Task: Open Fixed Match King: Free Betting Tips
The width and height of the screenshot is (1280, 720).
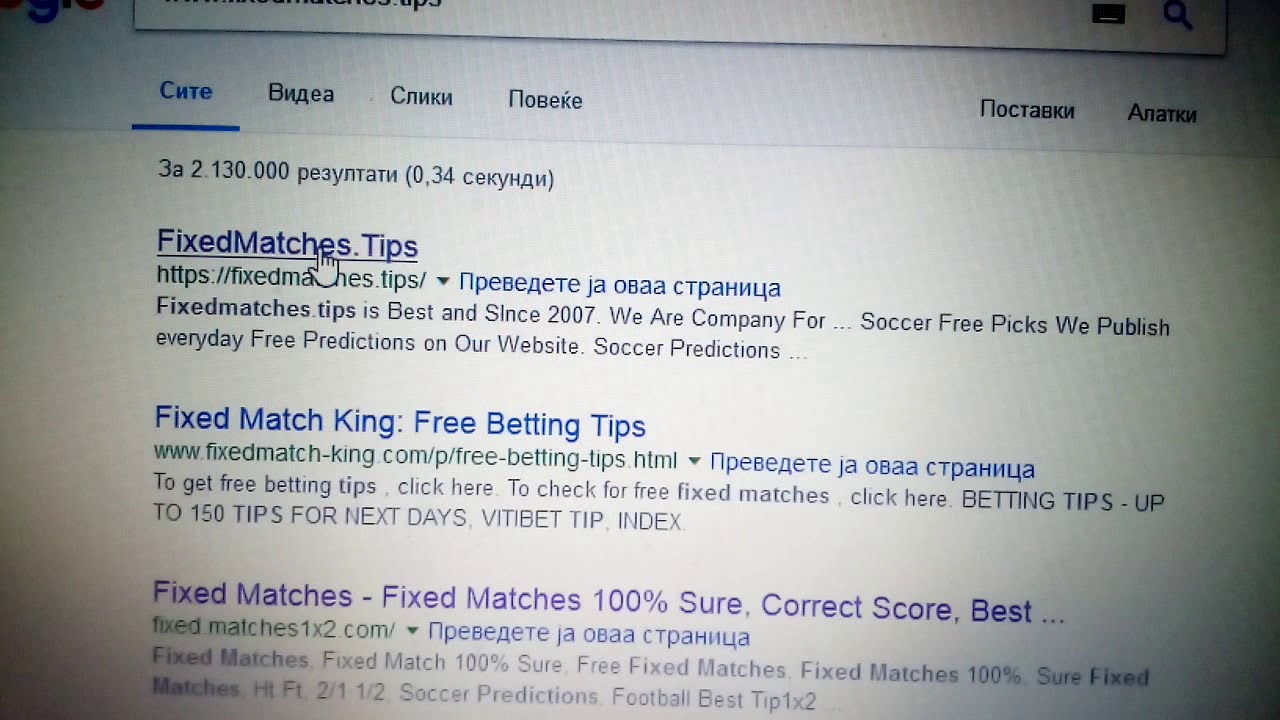Action: click(400, 421)
